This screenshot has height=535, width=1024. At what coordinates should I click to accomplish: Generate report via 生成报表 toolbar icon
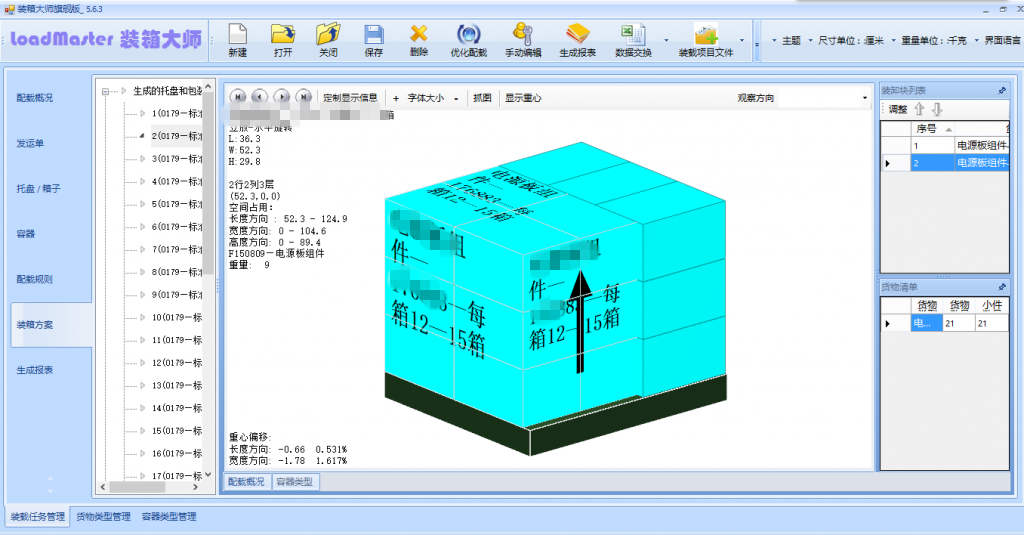pos(577,40)
